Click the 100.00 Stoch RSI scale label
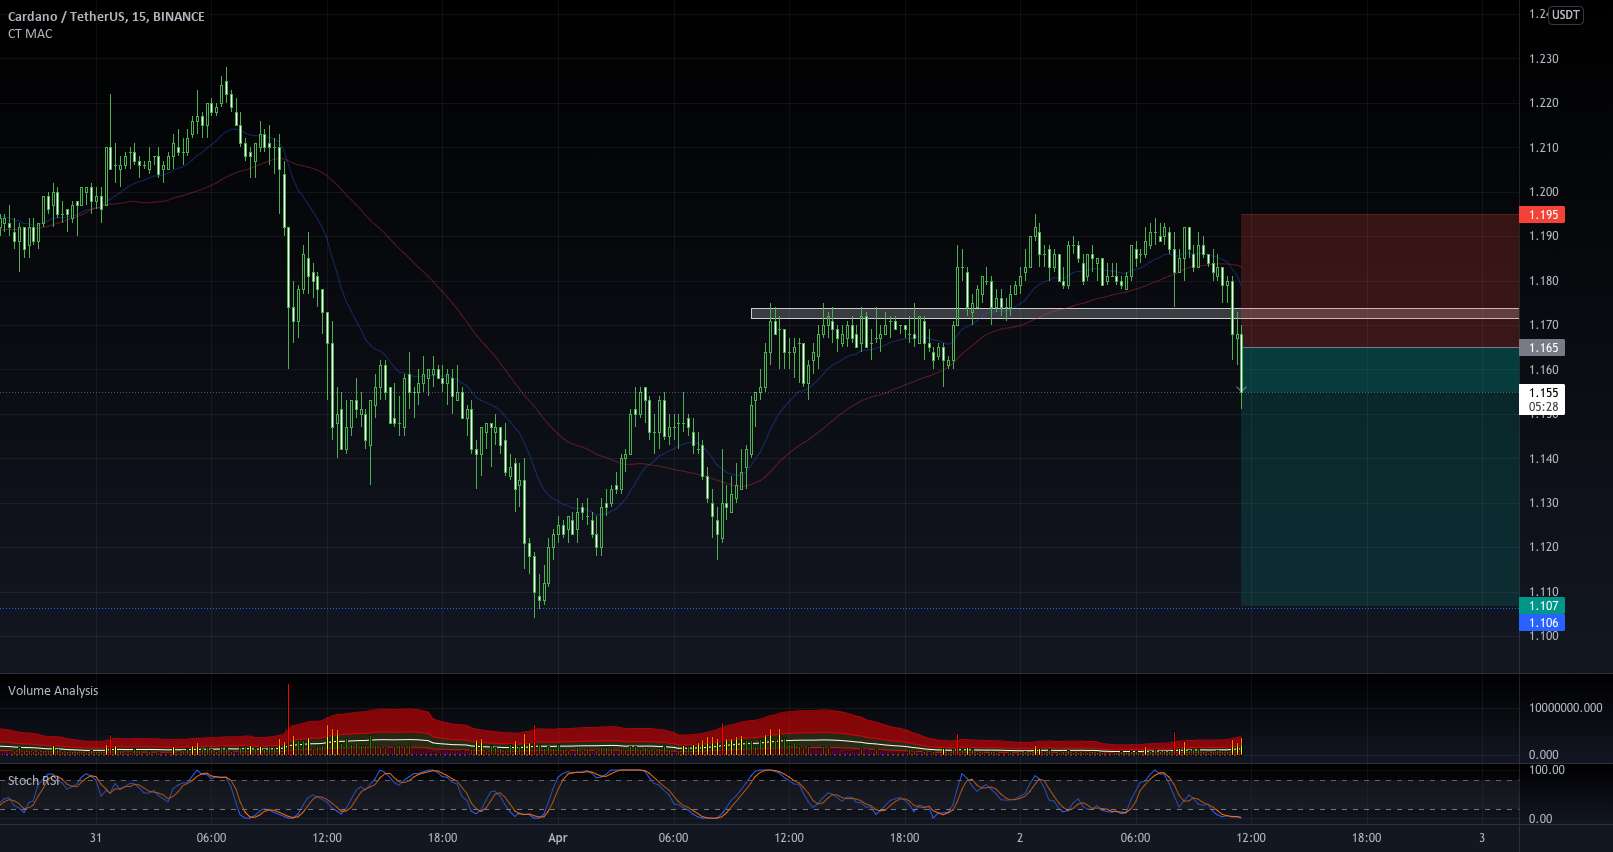This screenshot has height=852, width=1613. [1547, 770]
